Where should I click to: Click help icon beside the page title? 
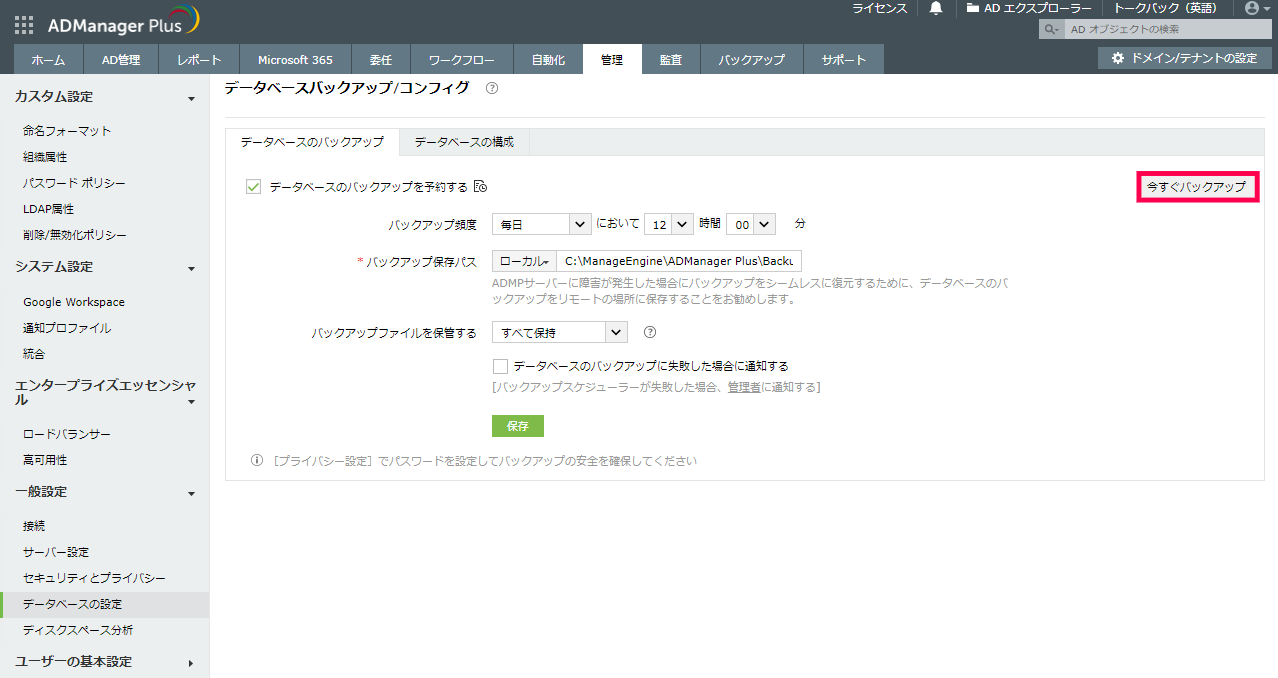(491, 88)
